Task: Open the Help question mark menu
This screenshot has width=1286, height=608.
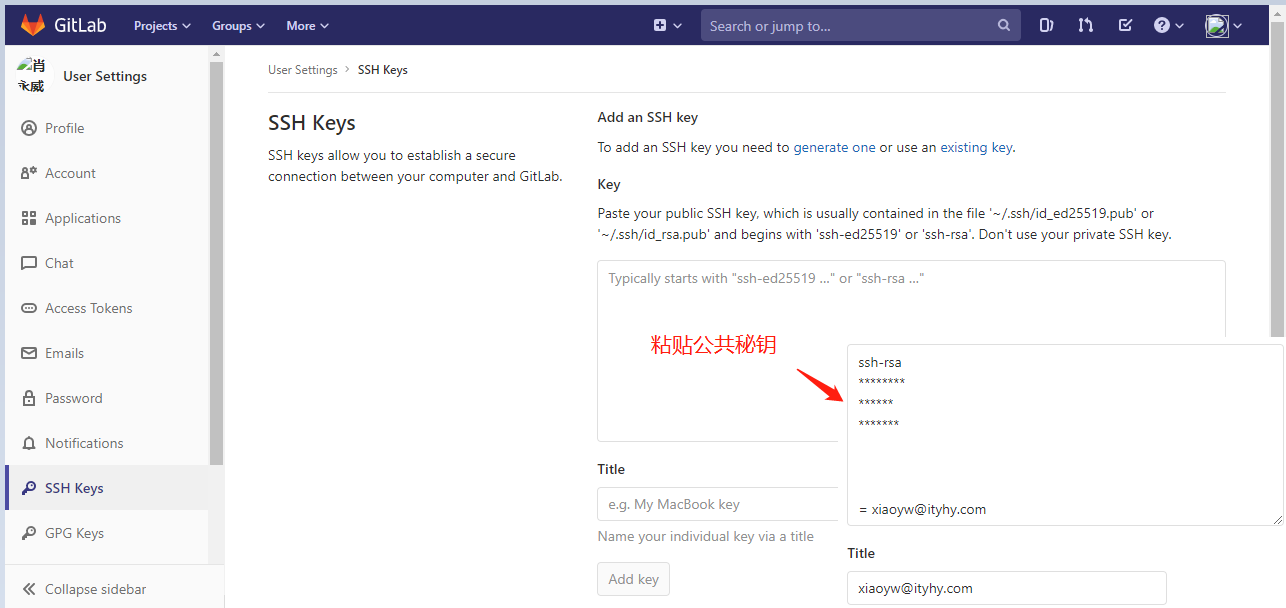Action: point(1163,25)
